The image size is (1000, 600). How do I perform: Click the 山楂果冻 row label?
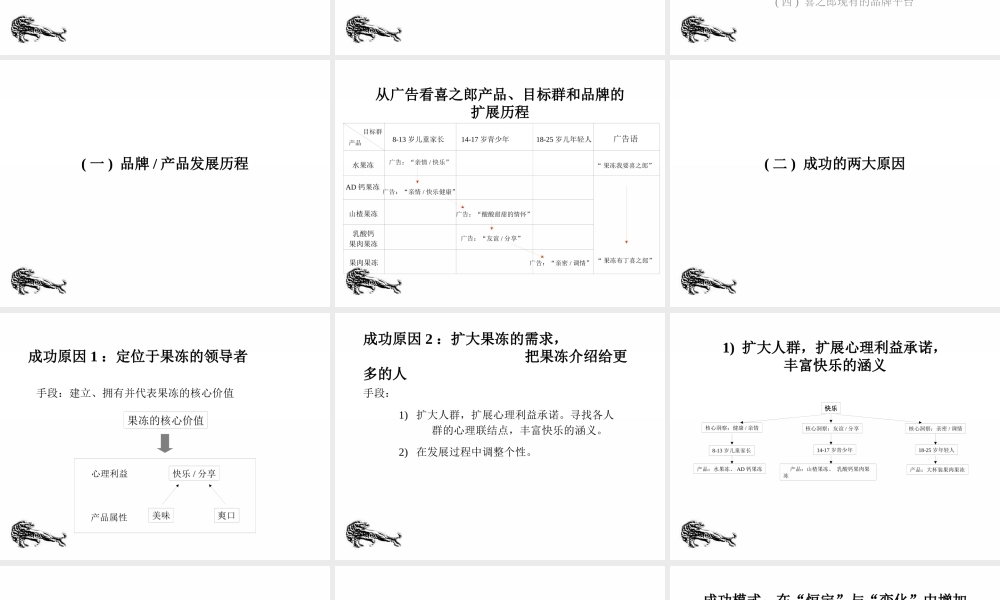(x=363, y=214)
